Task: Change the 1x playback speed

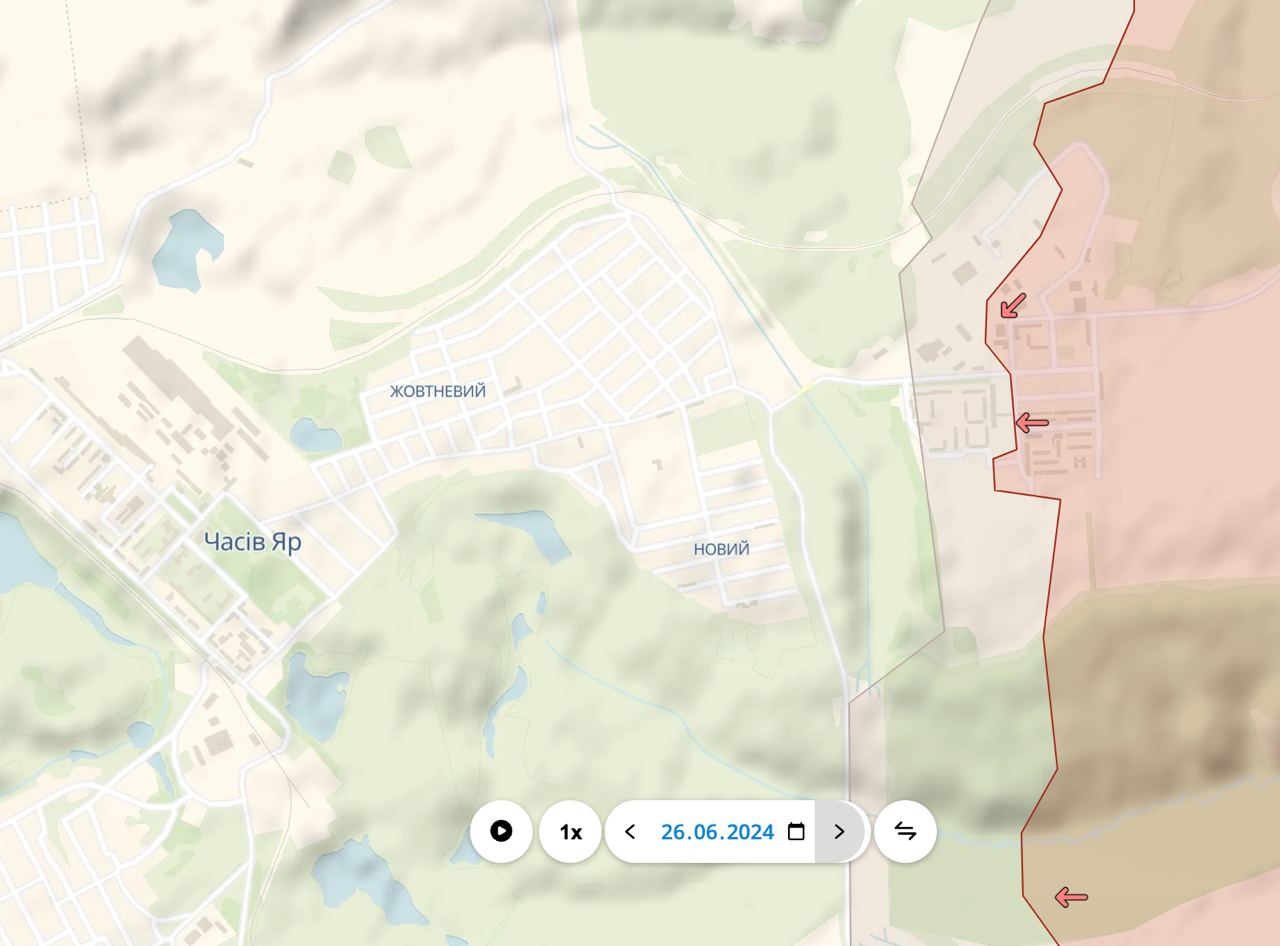Action: (x=570, y=832)
